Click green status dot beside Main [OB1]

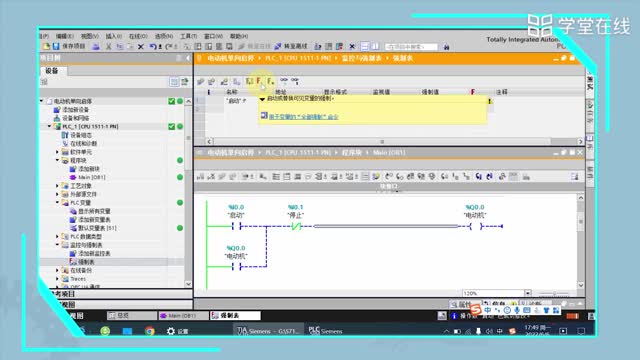point(180,177)
